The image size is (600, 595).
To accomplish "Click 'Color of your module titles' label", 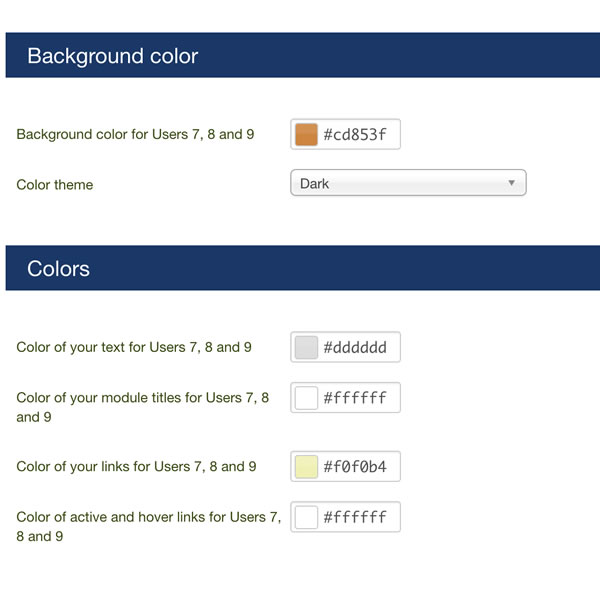I will coord(142,407).
